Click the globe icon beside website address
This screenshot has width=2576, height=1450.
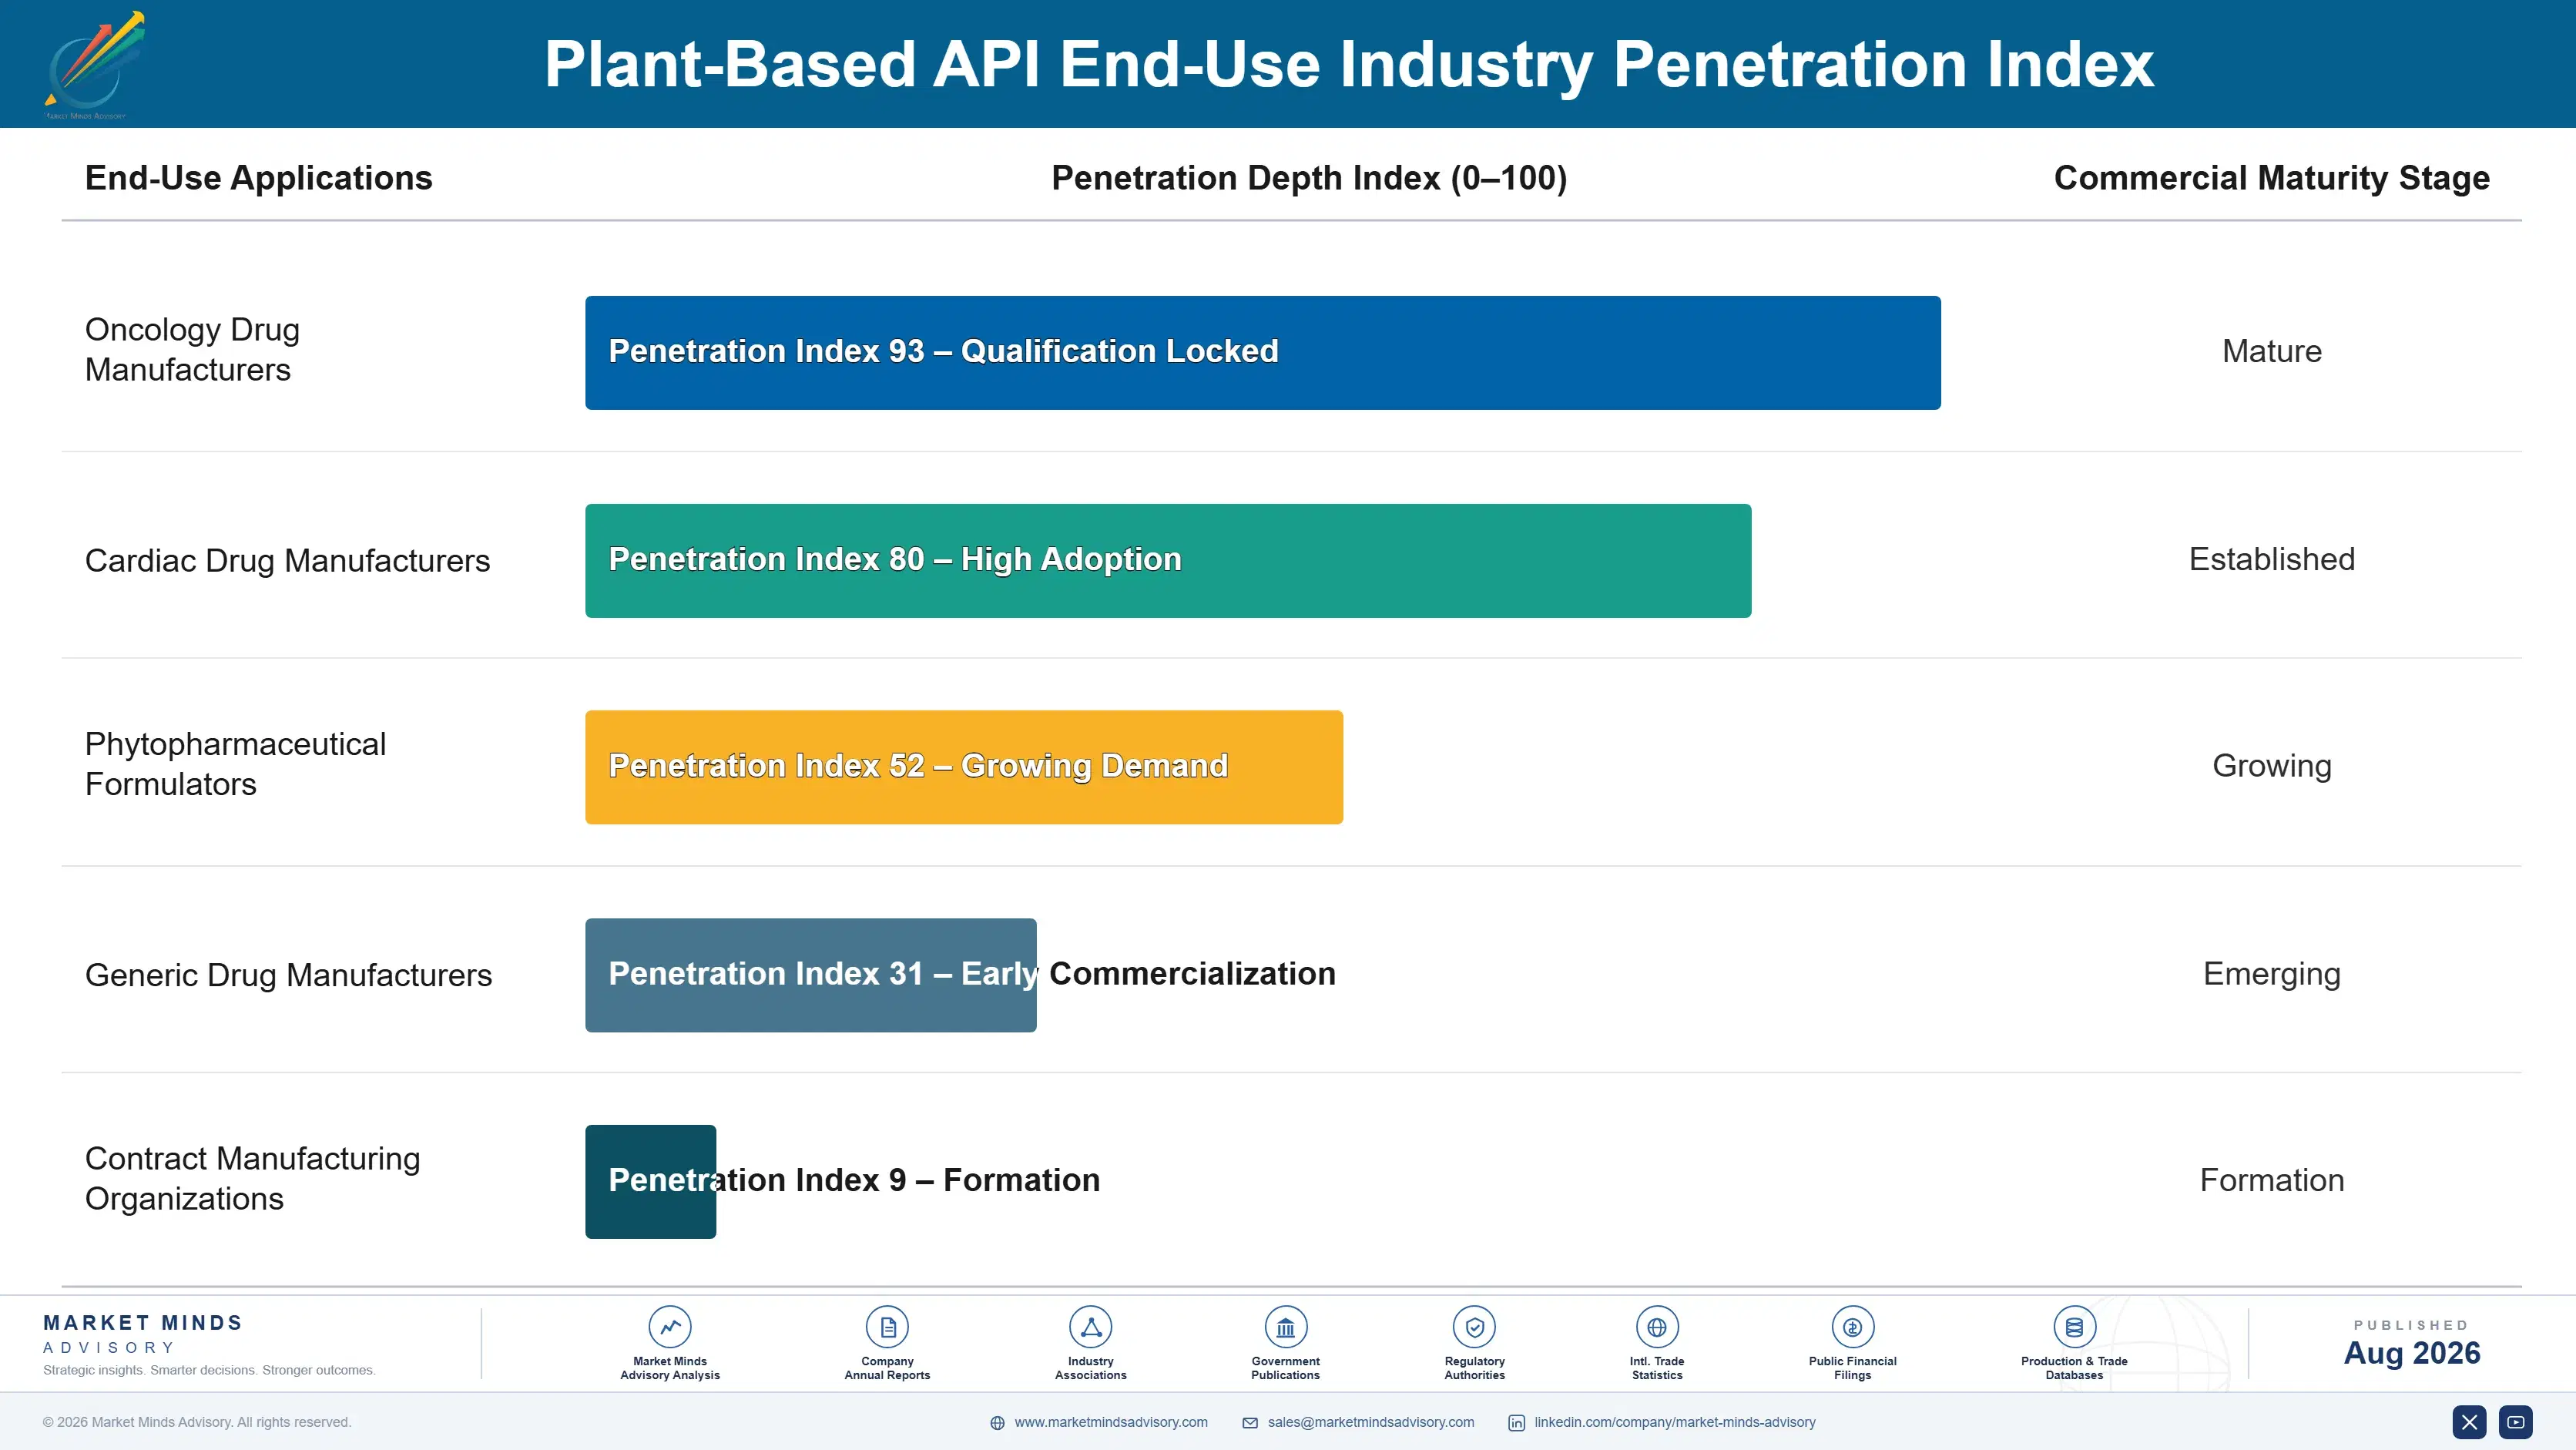tap(997, 1423)
